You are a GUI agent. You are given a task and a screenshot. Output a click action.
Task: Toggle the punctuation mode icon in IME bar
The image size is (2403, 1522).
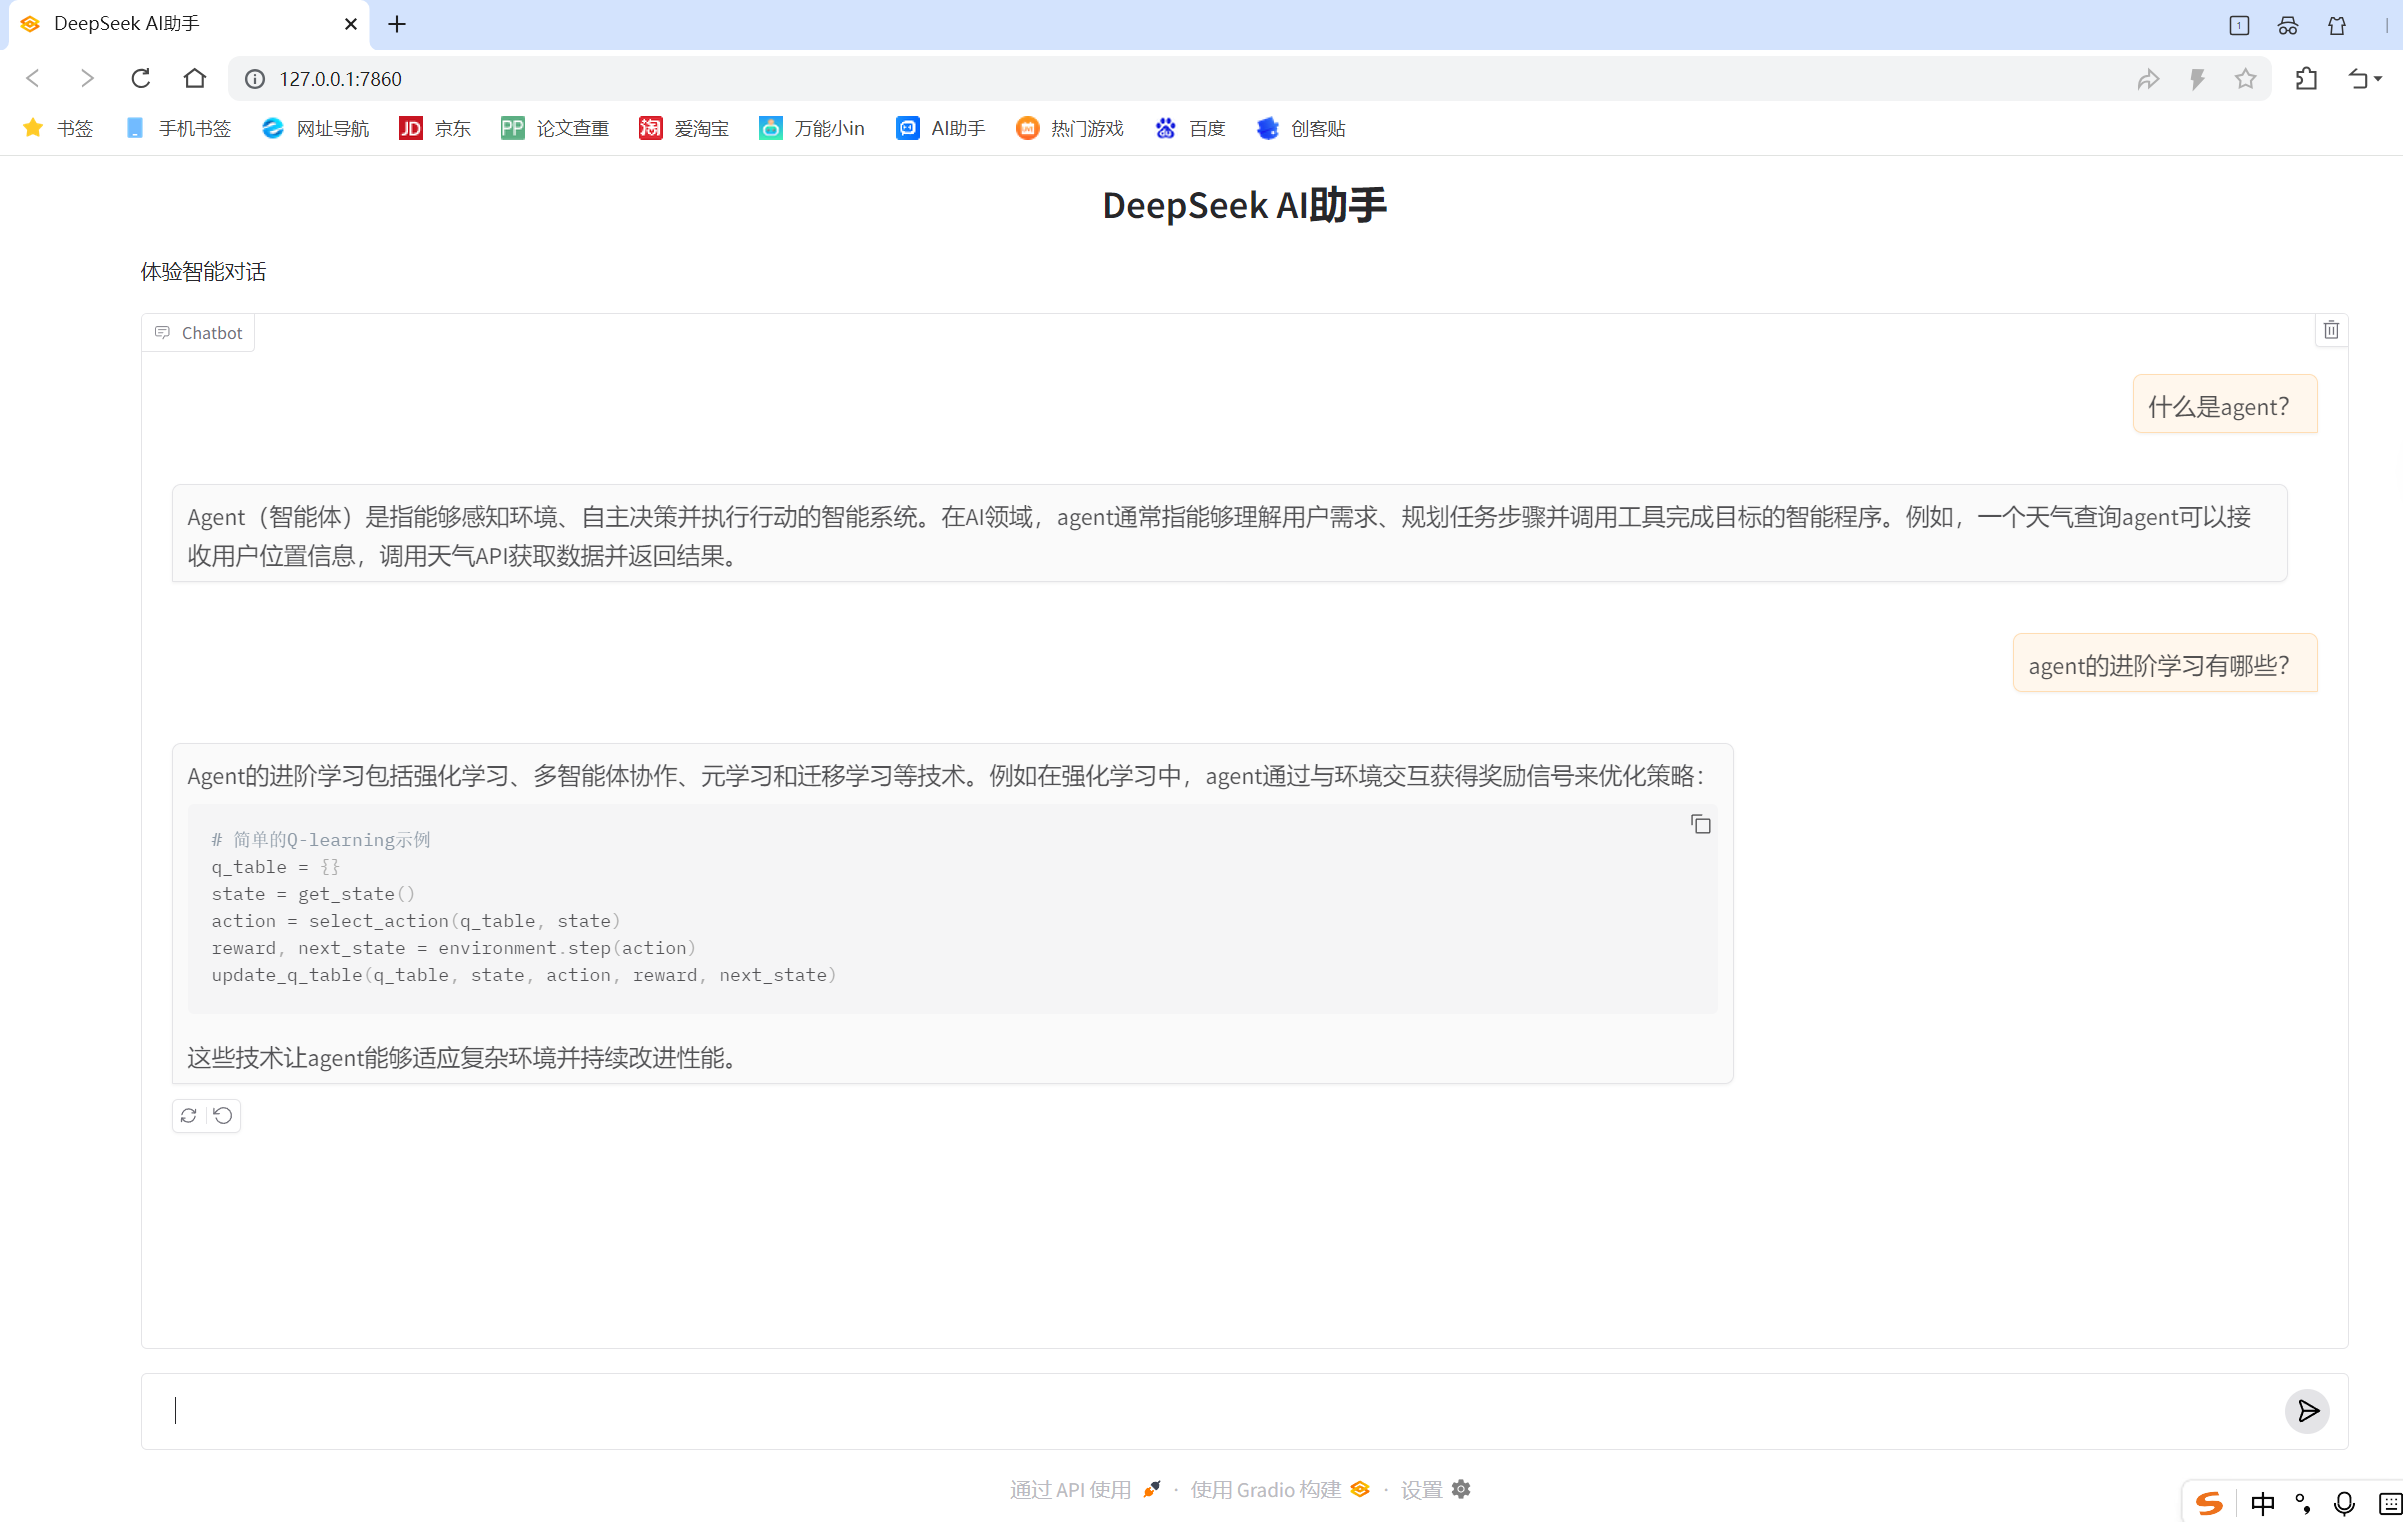[x=2303, y=1503]
